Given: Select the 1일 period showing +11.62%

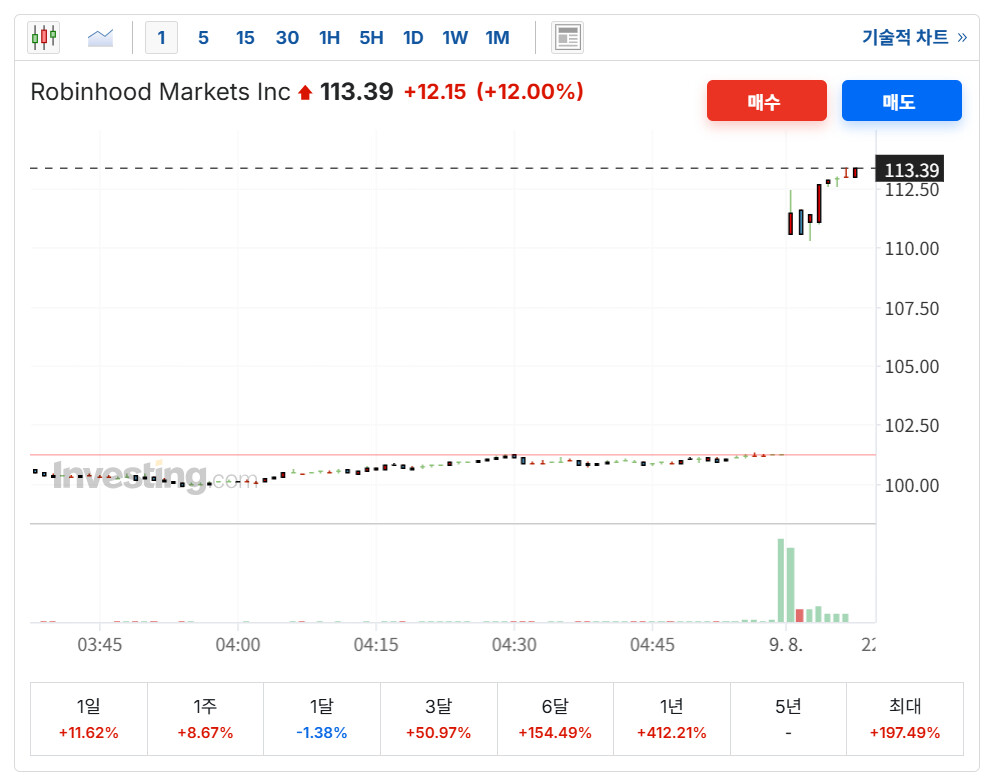Looking at the screenshot, I should [89, 719].
